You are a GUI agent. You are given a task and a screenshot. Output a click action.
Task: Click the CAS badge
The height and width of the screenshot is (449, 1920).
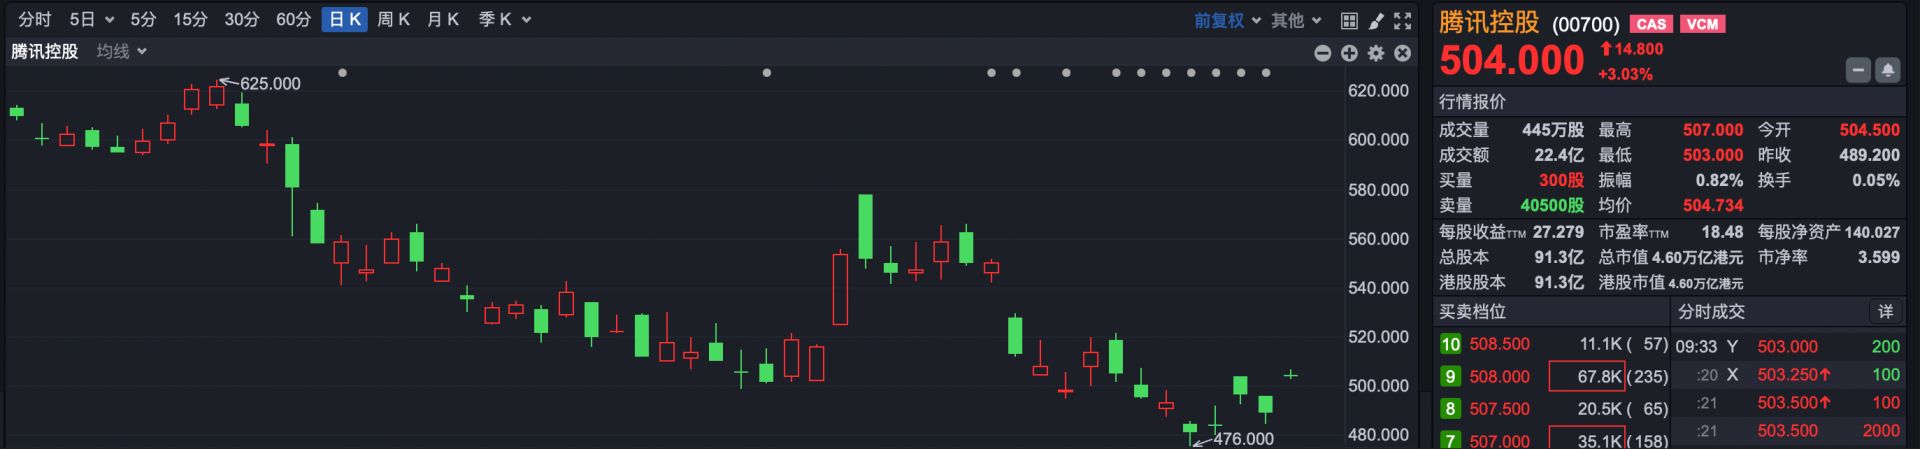pyautogui.click(x=1651, y=24)
